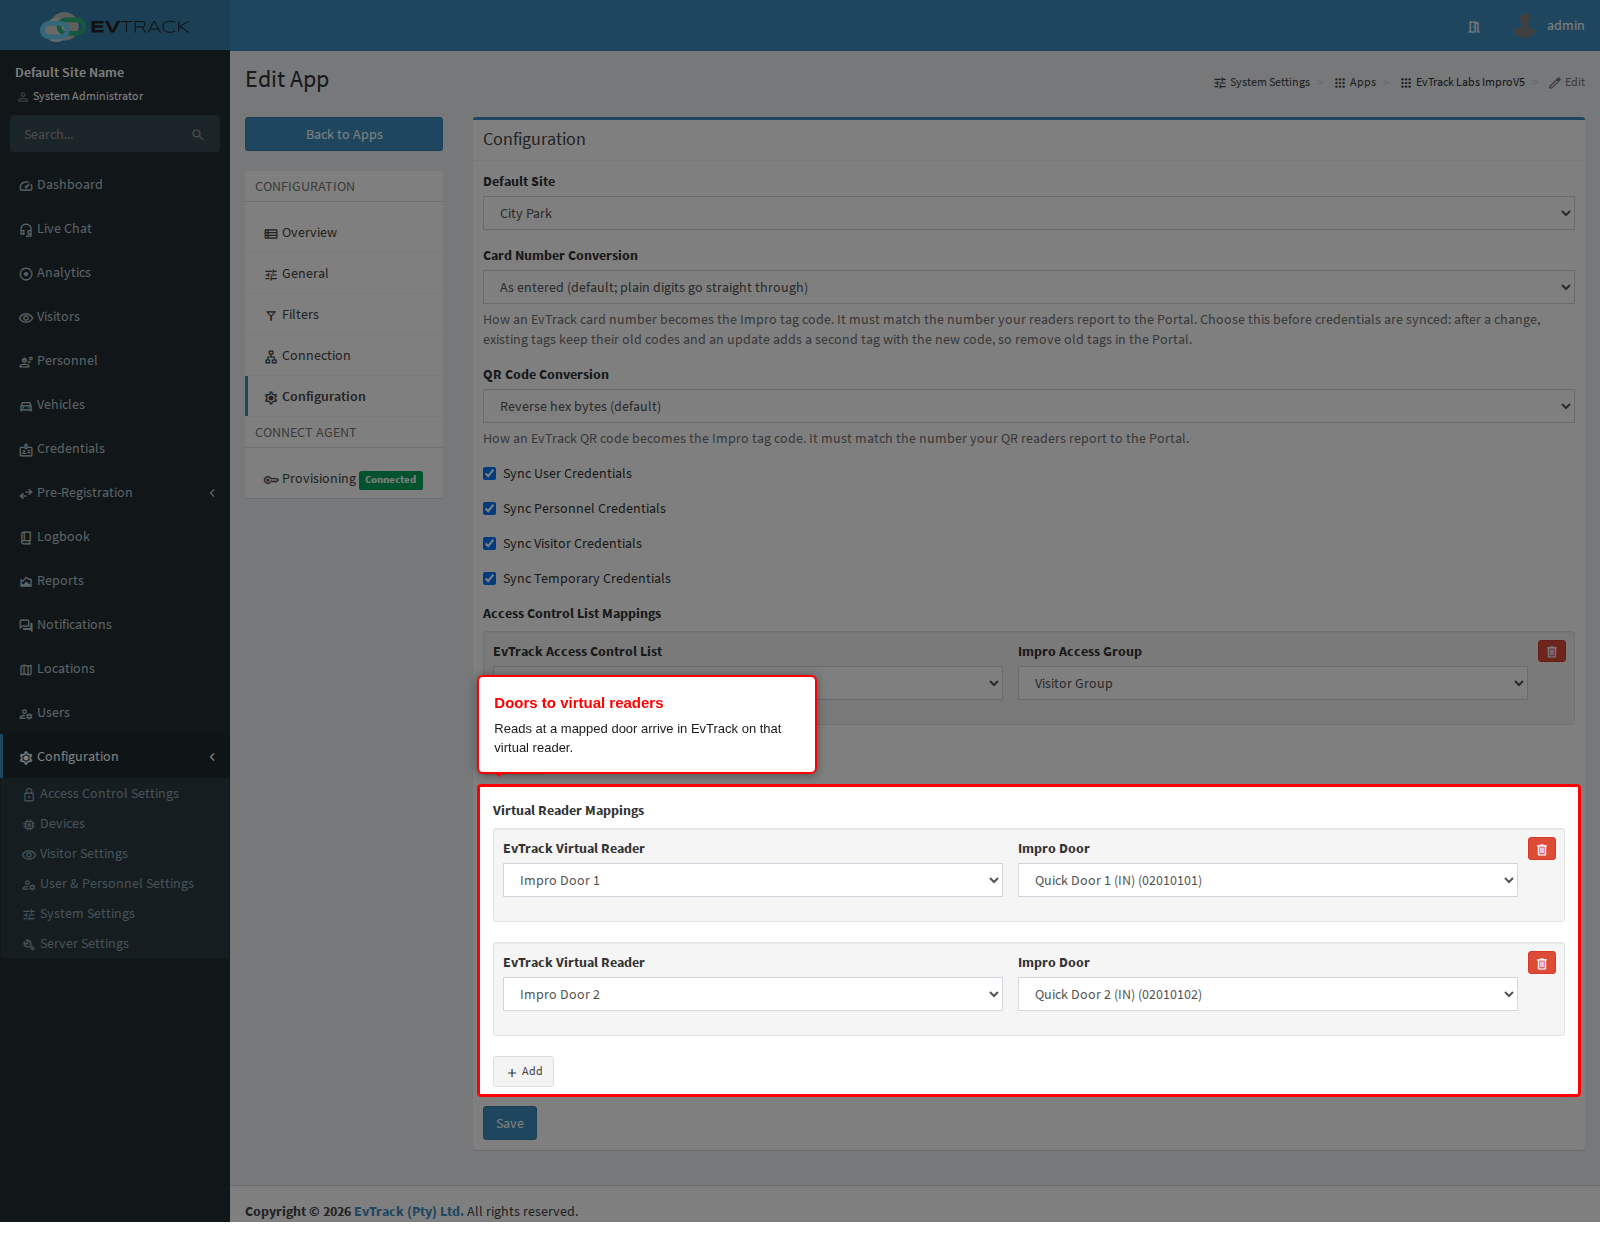The width and height of the screenshot is (1600, 1236).
Task: Open Live Chat in the sidebar
Action: [x=115, y=229]
